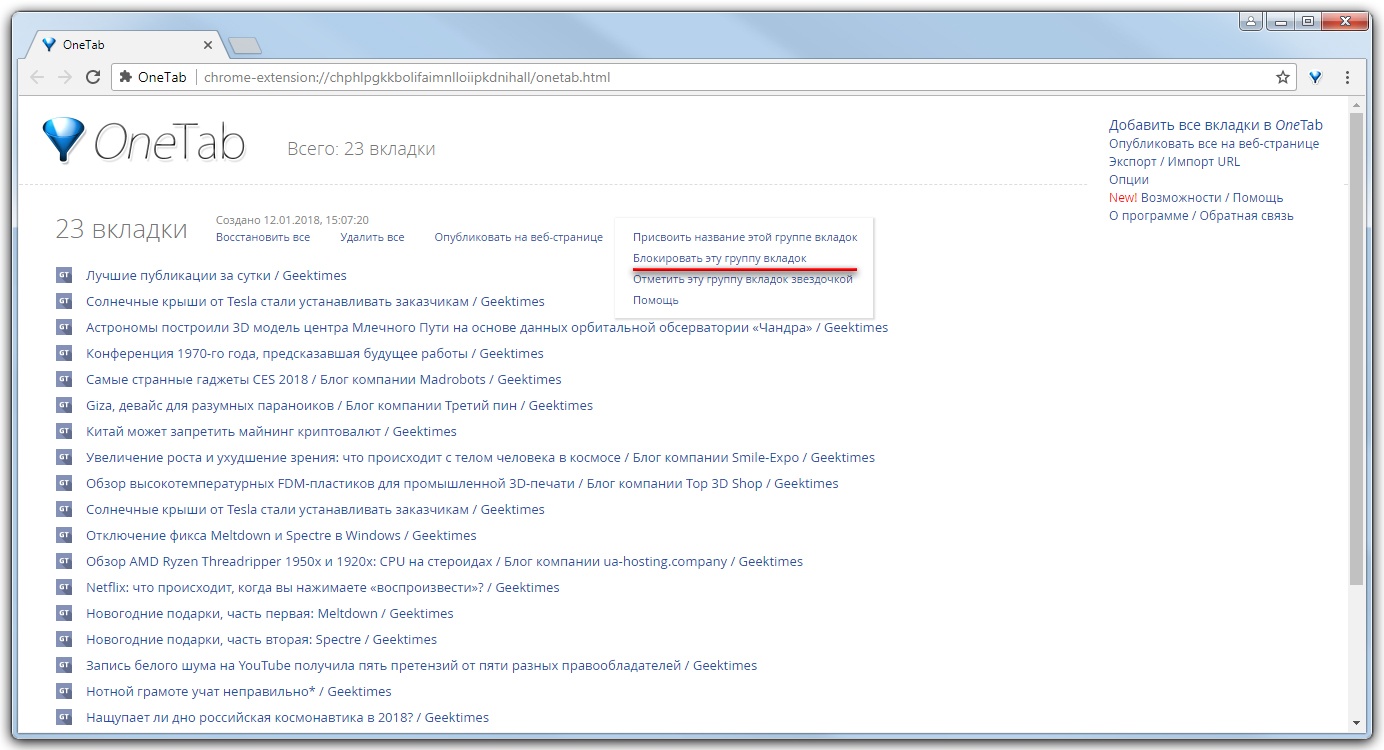
Task: Open article 'Лучшие публикации за сутки / Geektimes'
Action: (x=216, y=275)
